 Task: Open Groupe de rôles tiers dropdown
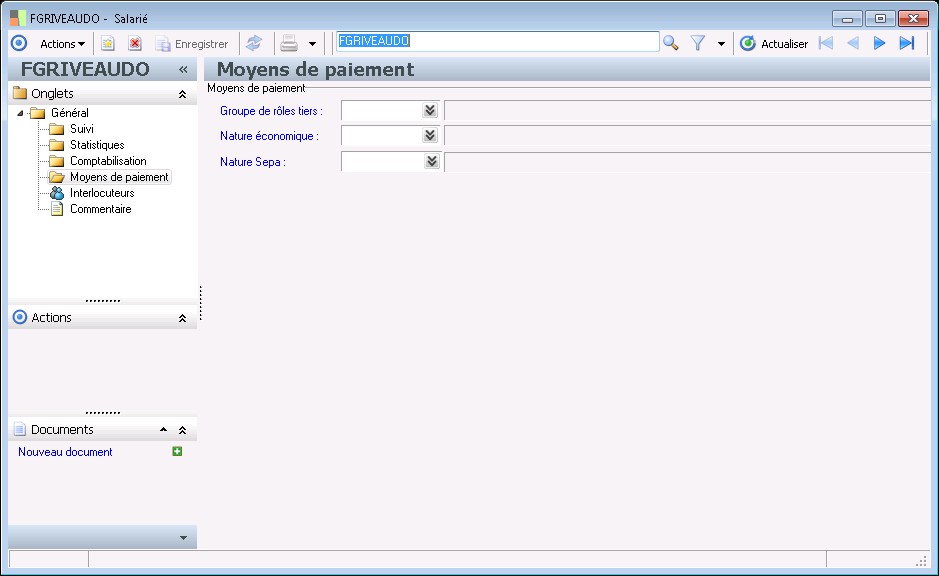(430, 110)
